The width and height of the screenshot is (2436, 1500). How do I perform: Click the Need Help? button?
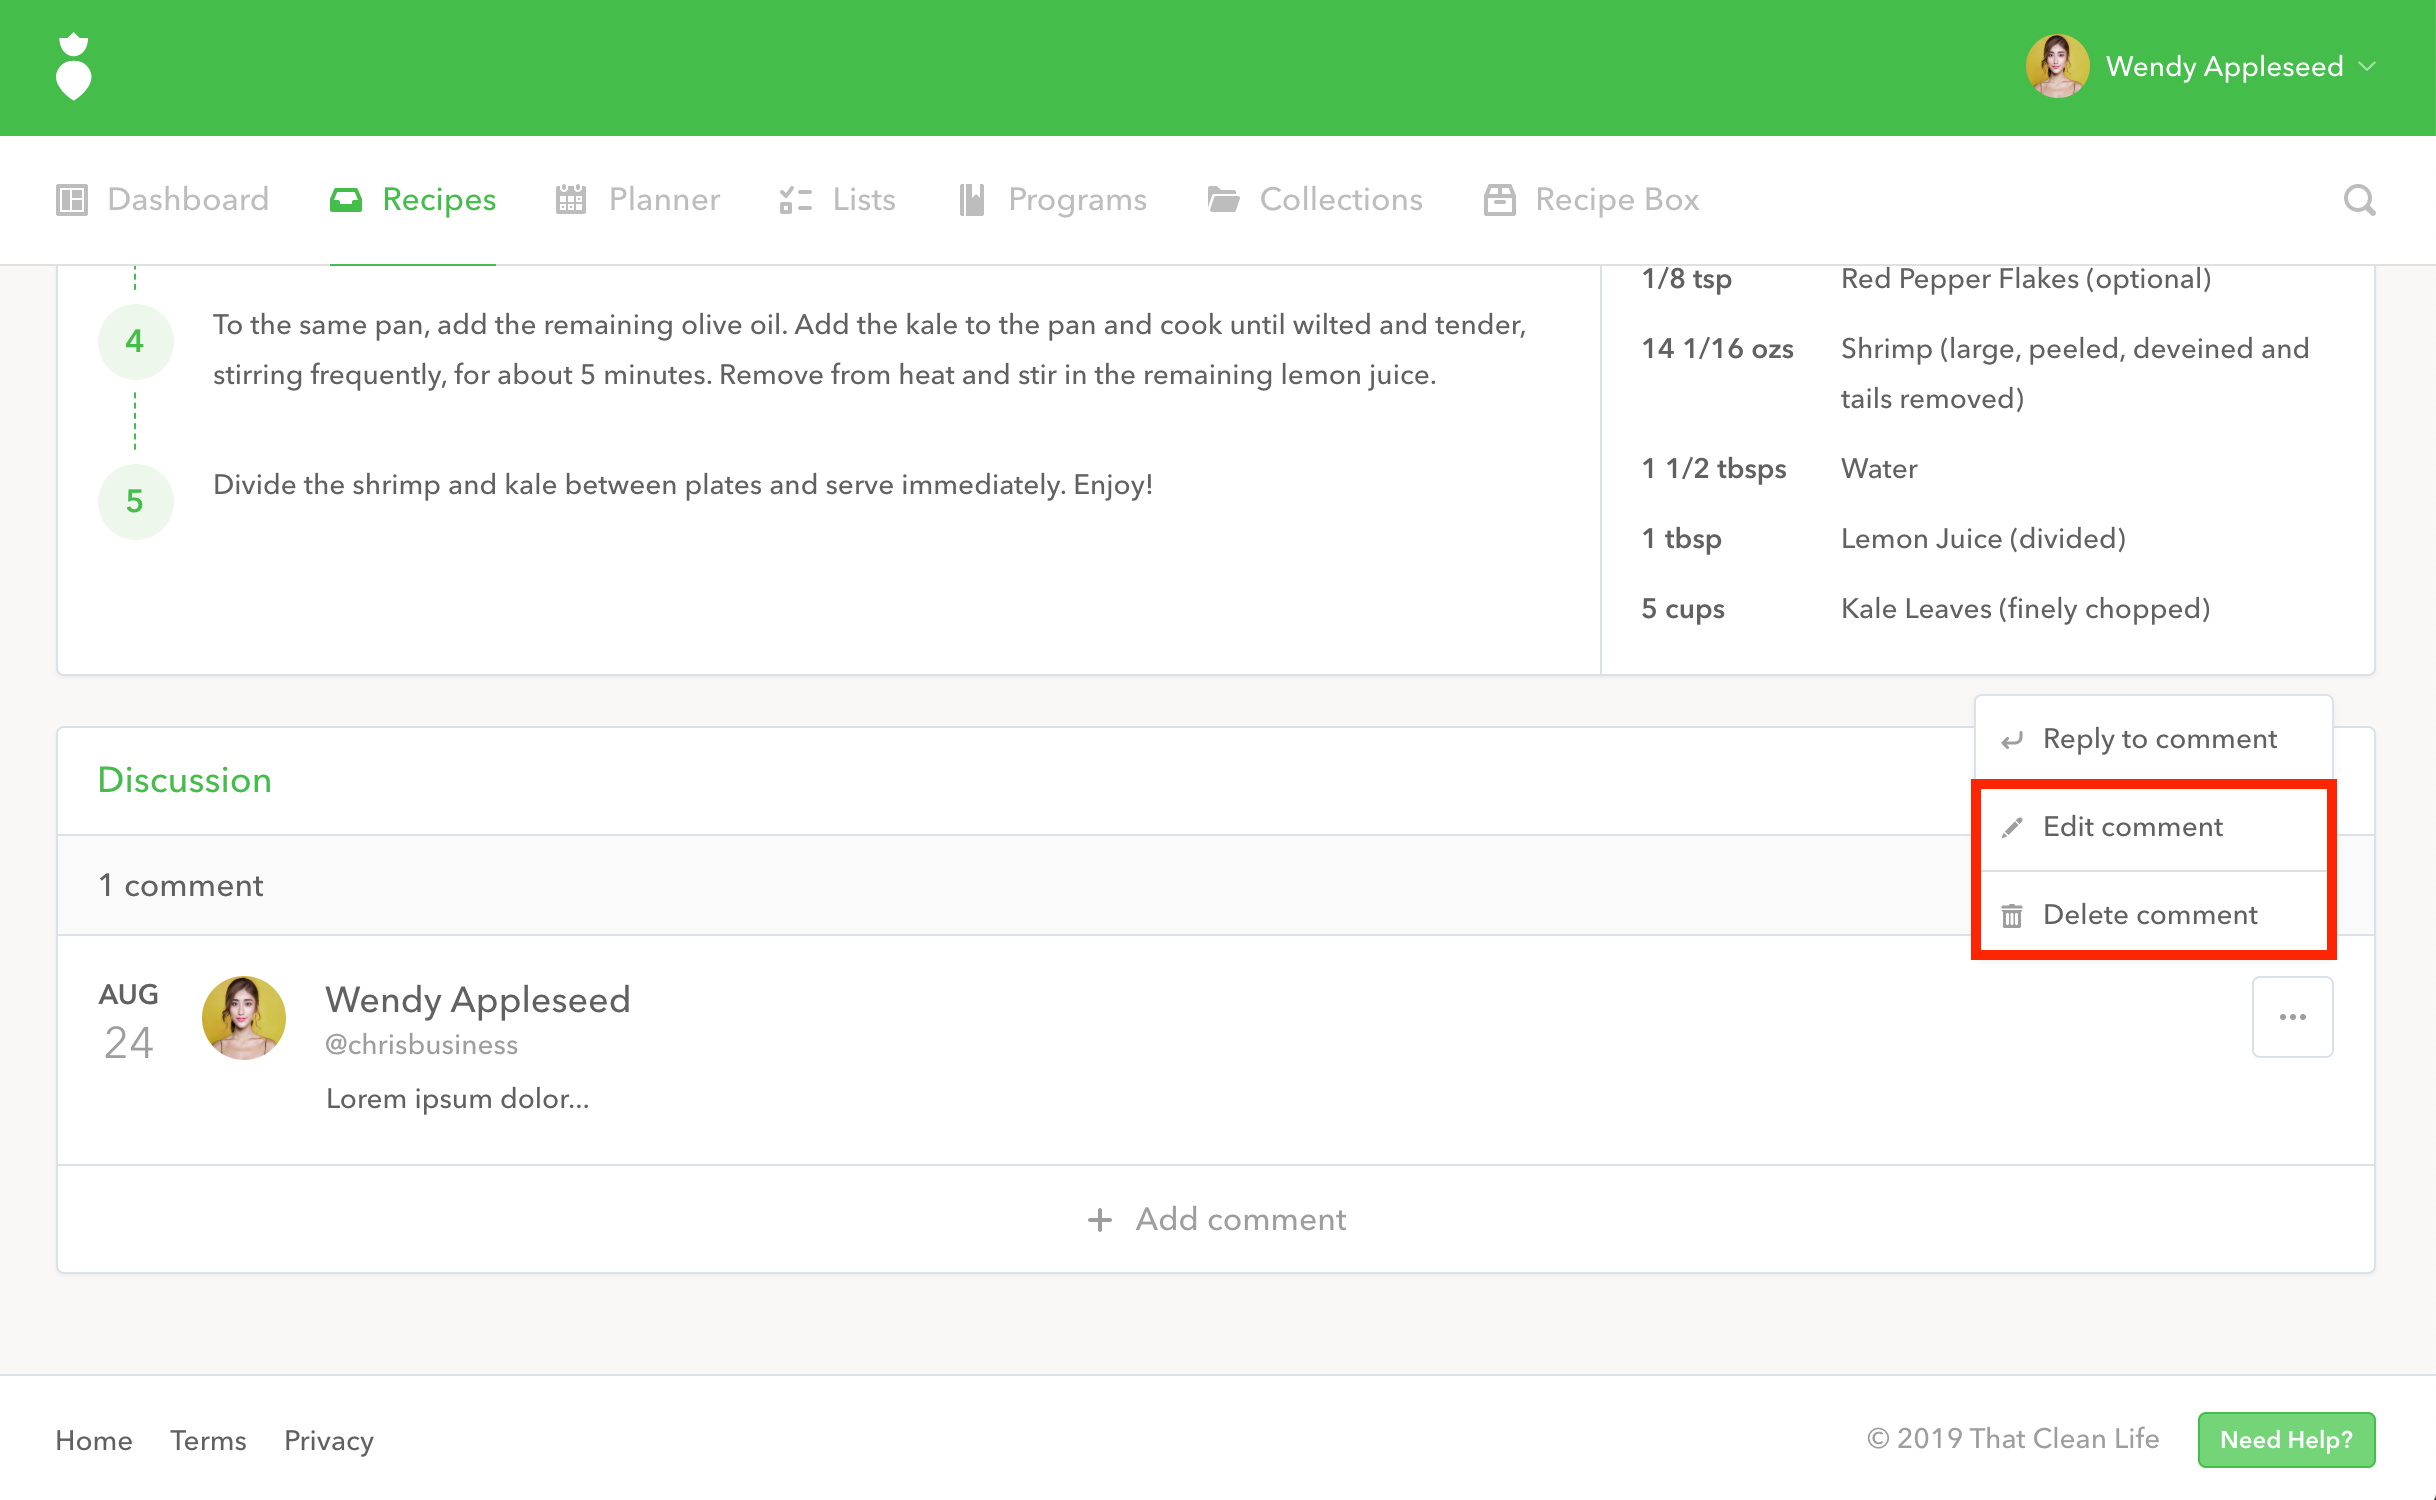(x=2285, y=1439)
